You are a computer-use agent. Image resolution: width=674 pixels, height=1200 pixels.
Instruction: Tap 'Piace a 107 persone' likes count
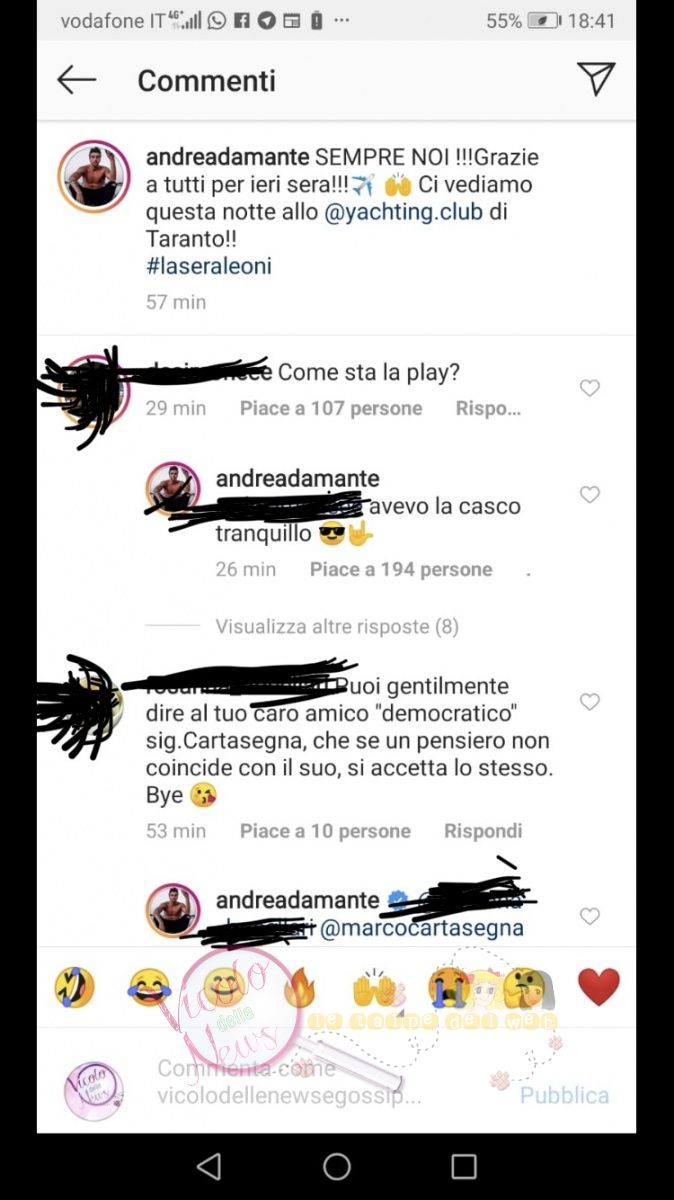[331, 408]
